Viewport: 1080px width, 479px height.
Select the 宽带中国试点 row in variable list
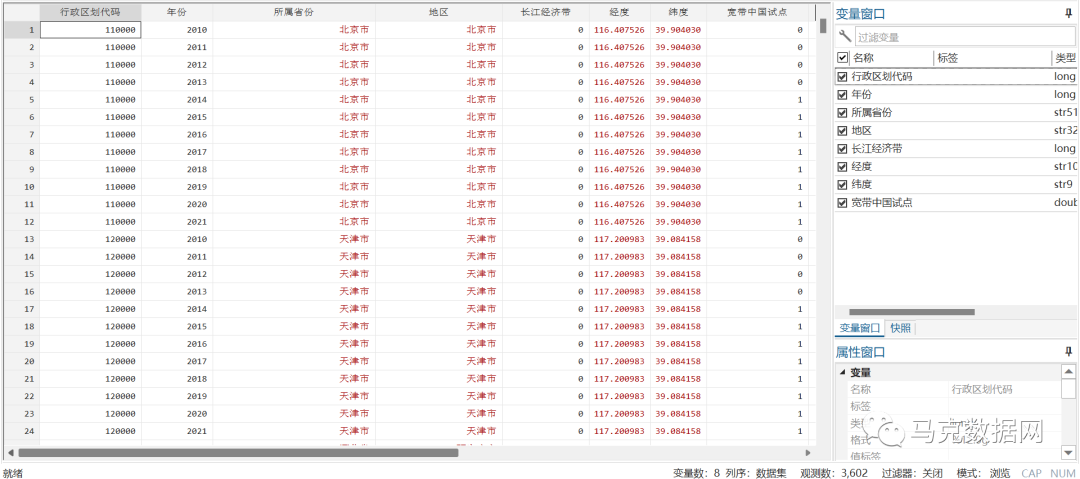tap(957, 203)
